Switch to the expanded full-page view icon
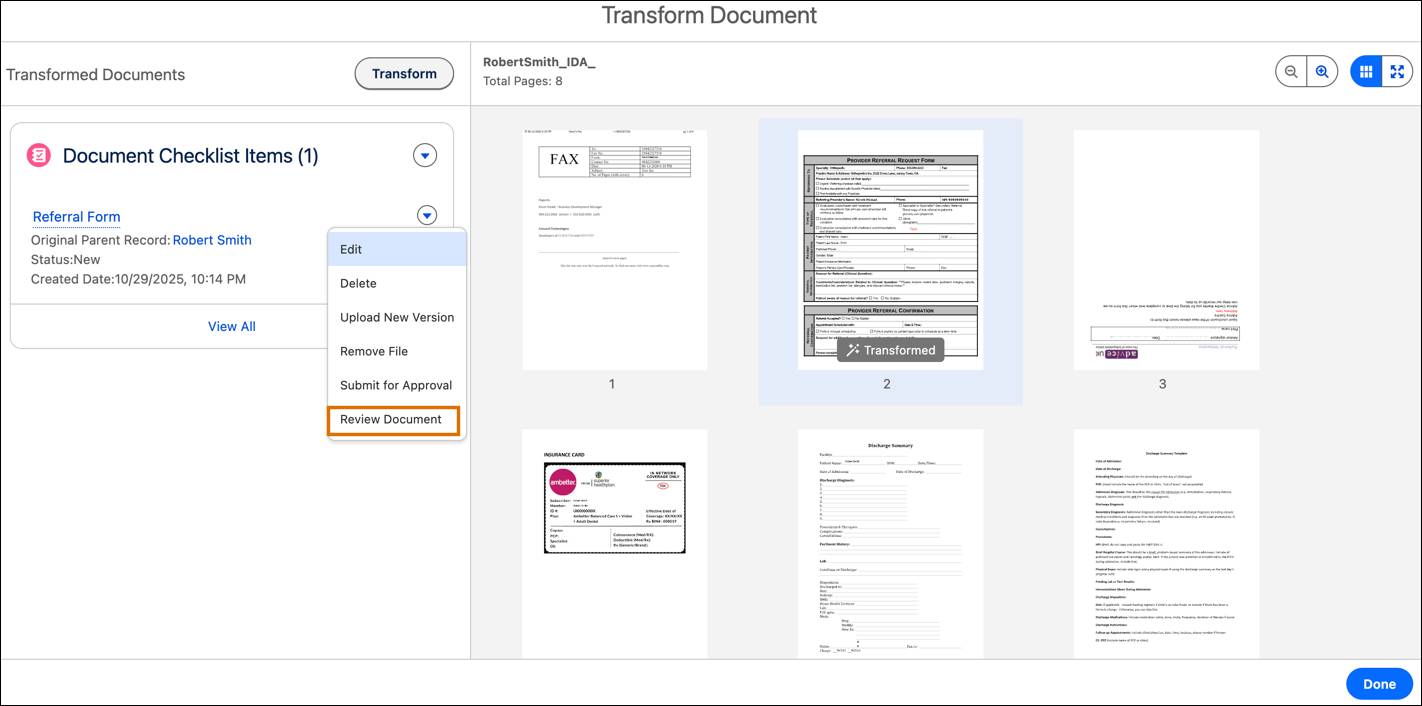This screenshot has height=706, width=1422. point(1397,71)
